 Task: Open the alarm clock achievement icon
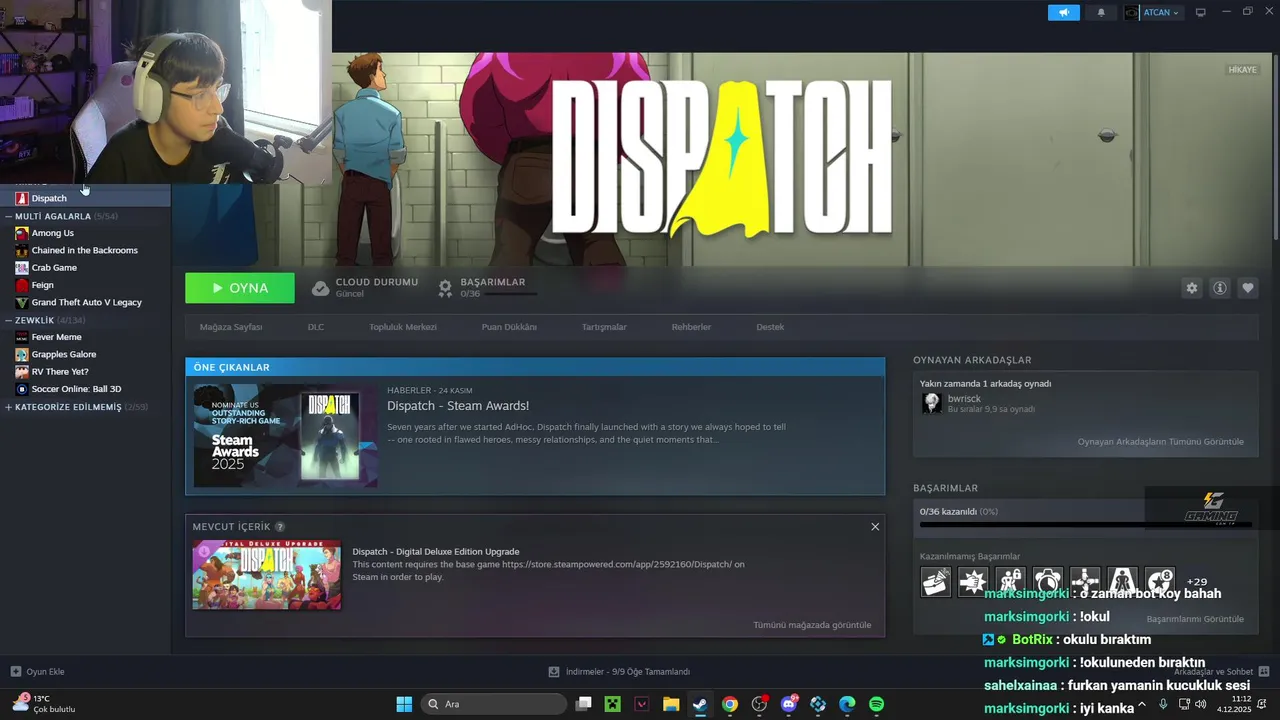[x=1048, y=581]
